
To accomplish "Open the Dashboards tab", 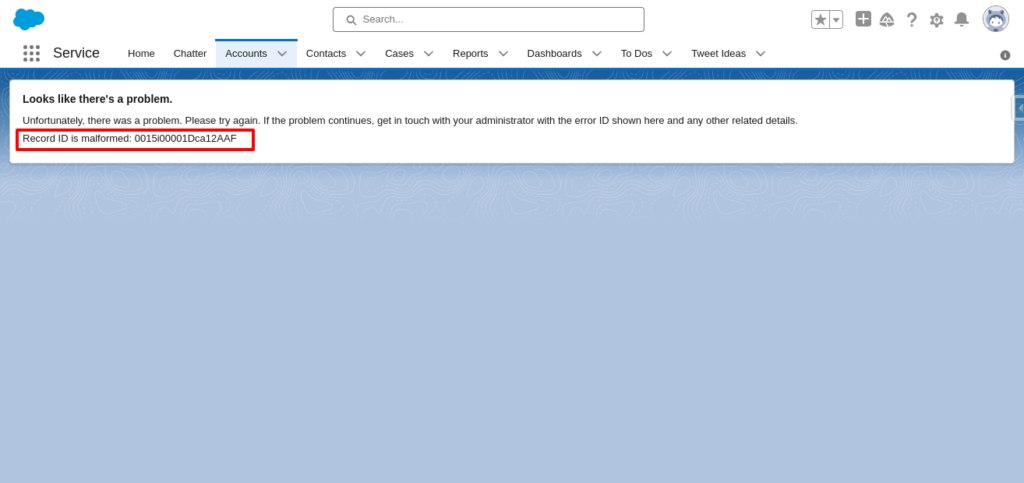I will click(x=554, y=54).
